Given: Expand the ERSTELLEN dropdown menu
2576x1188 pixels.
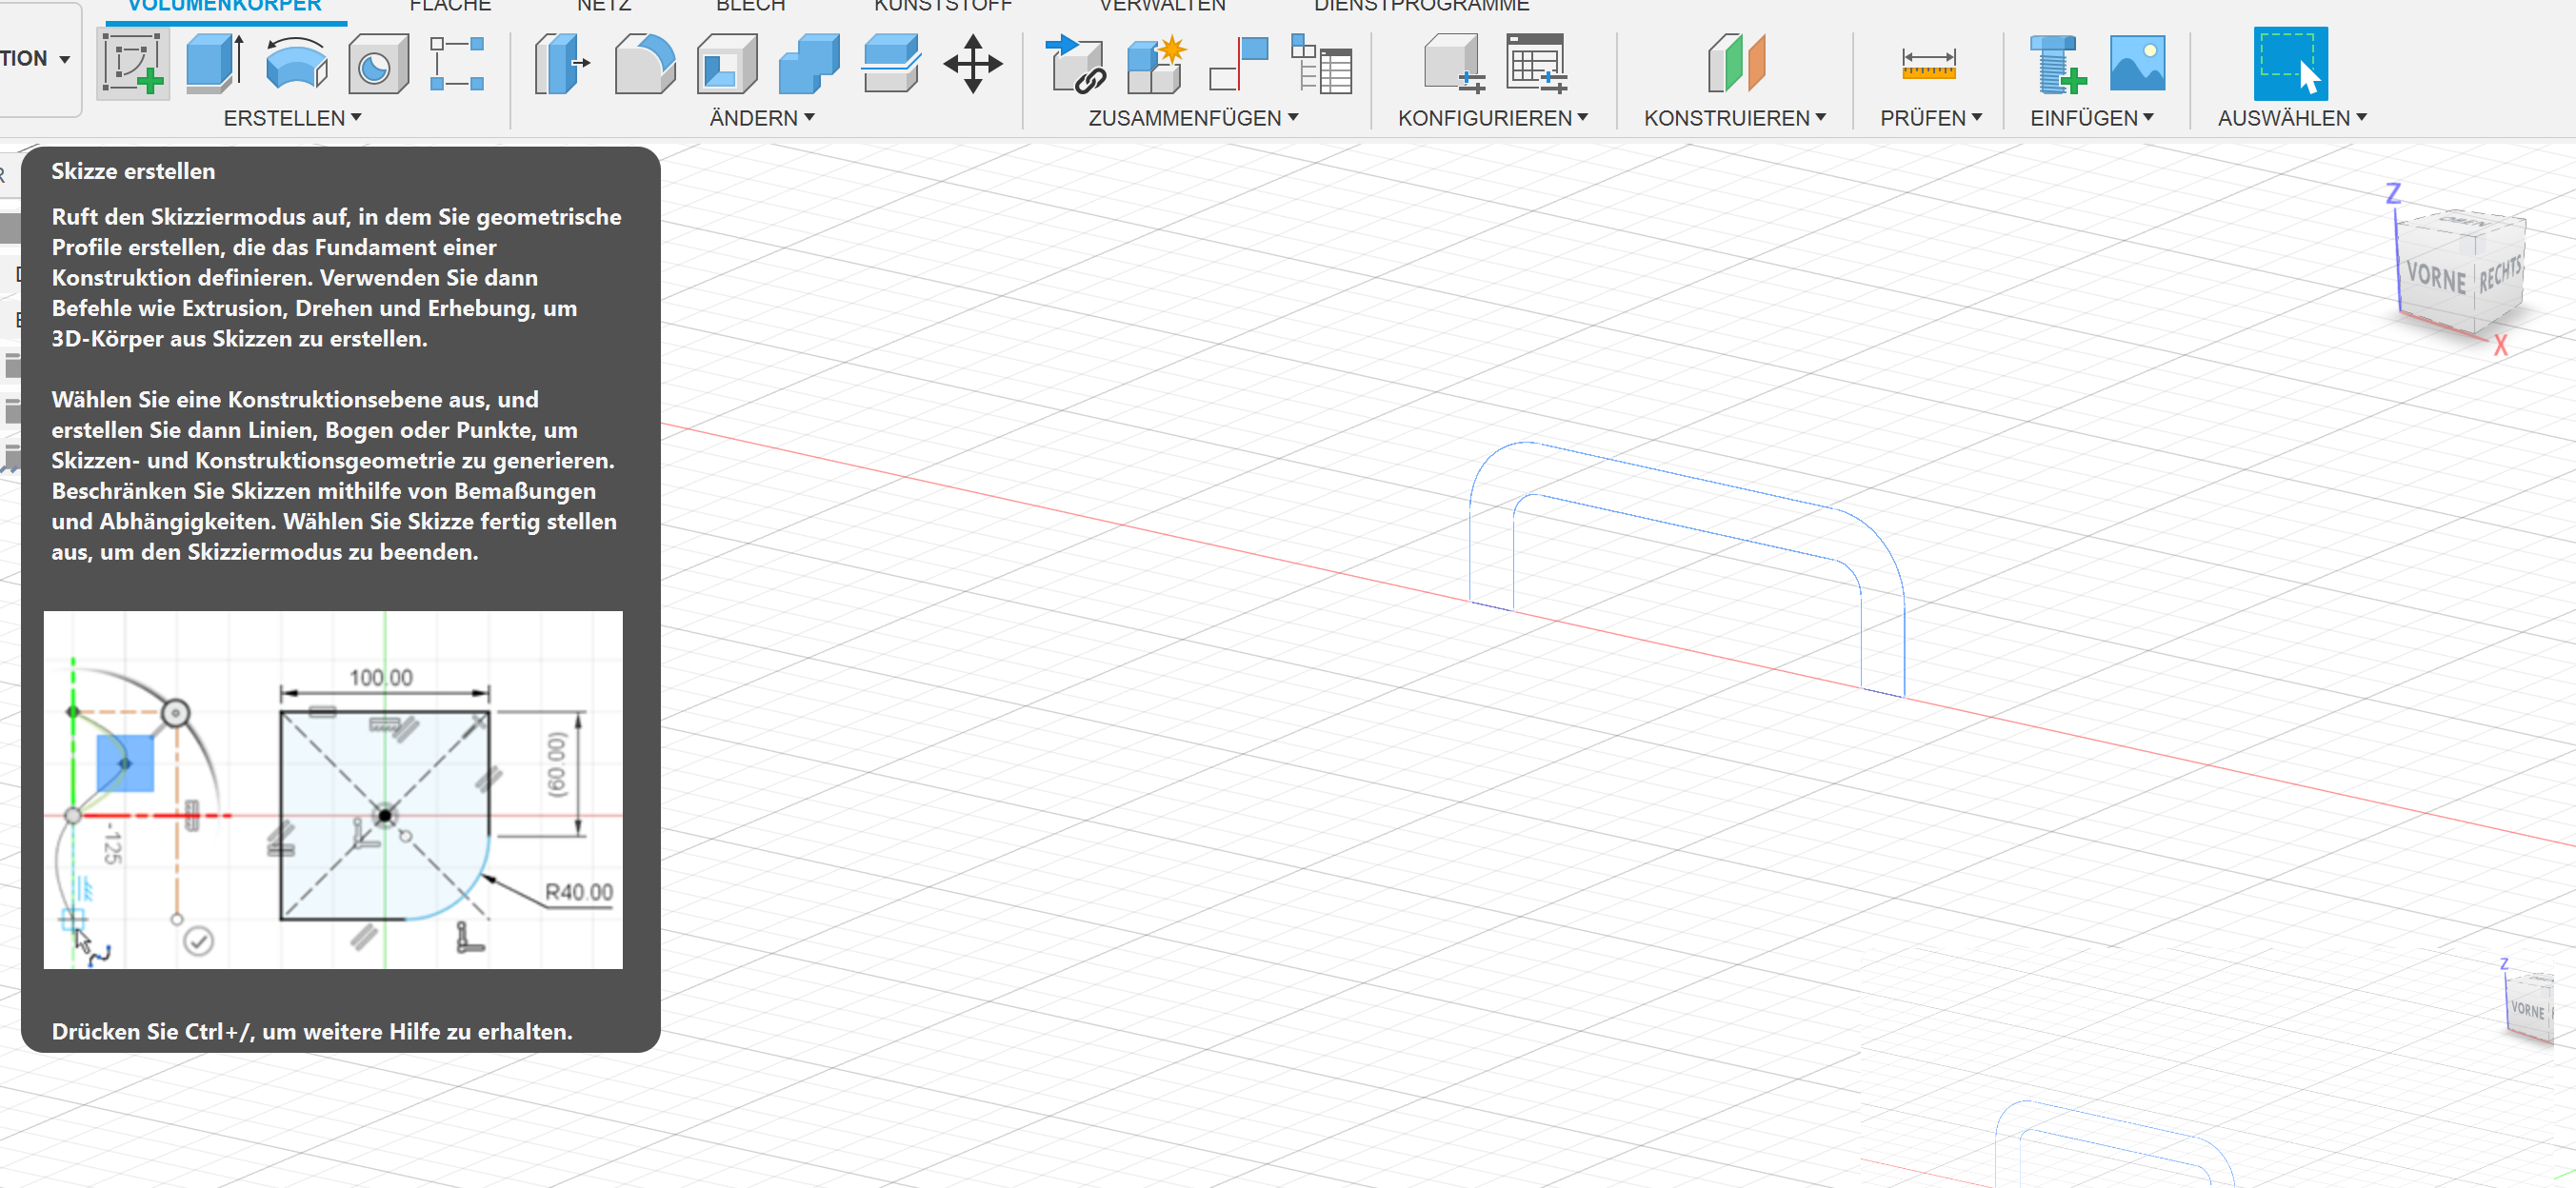Looking at the screenshot, I should click(292, 118).
